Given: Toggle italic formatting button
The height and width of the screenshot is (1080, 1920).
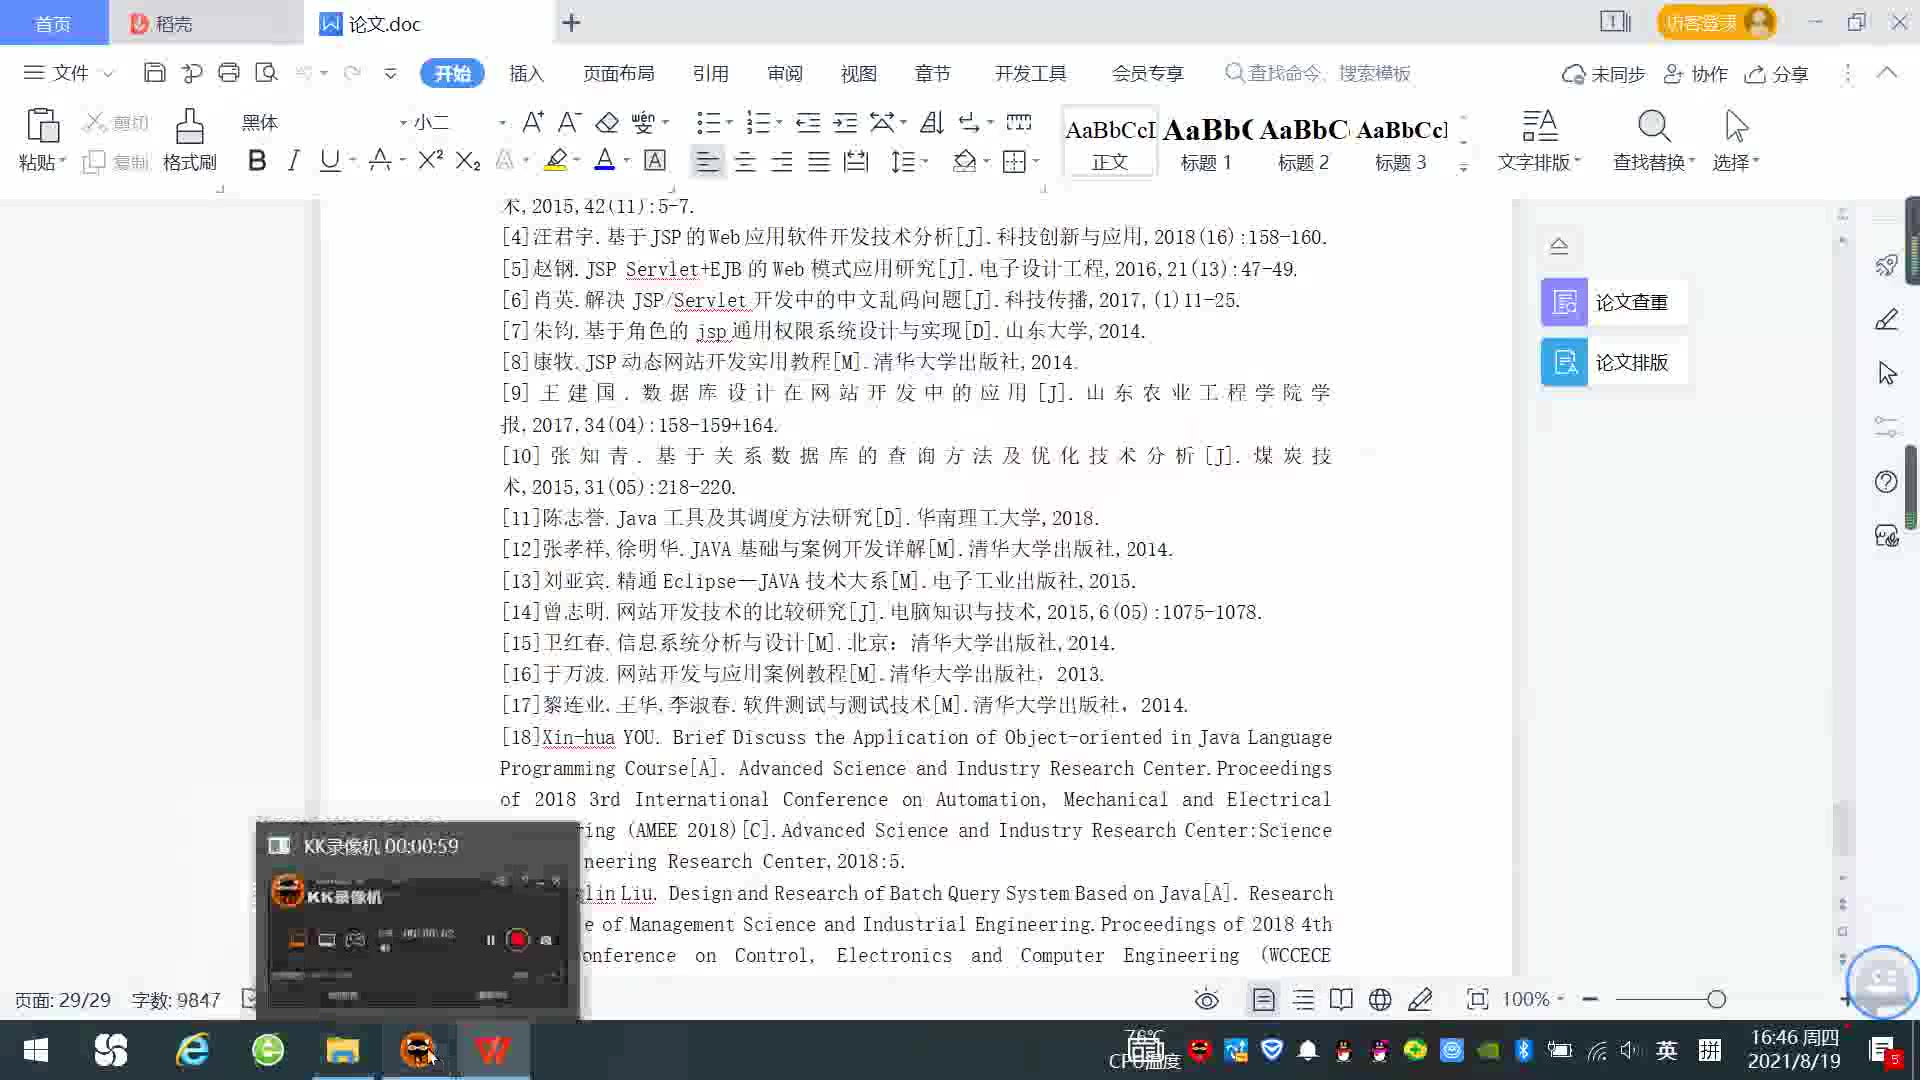Looking at the screenshot, I should (x=293, y=161).
